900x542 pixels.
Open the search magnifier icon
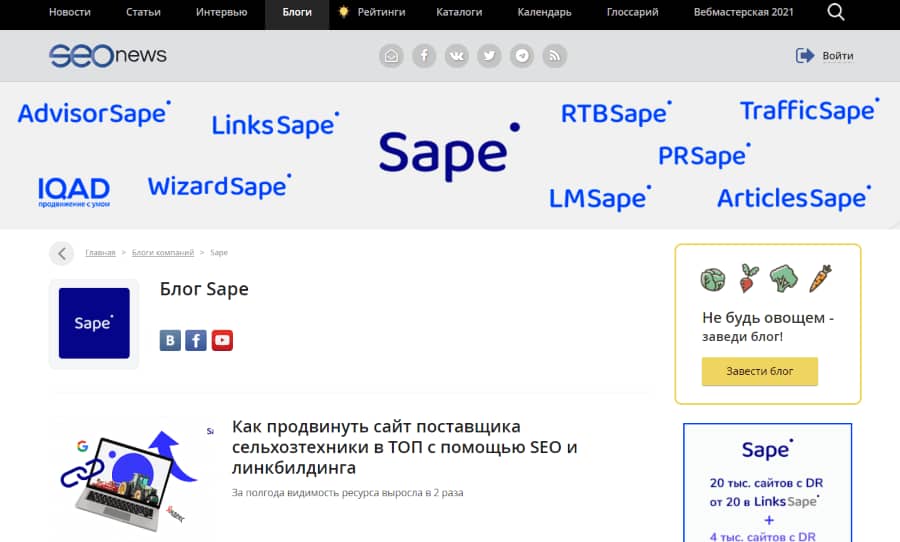click(x=836, y=12)
